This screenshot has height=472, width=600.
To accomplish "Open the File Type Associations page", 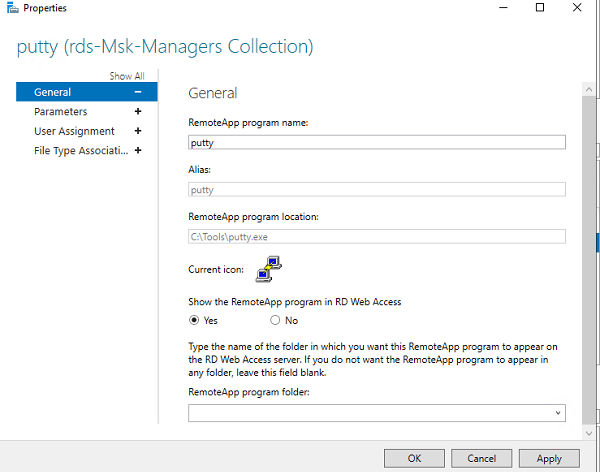I will tap(81, 150).
